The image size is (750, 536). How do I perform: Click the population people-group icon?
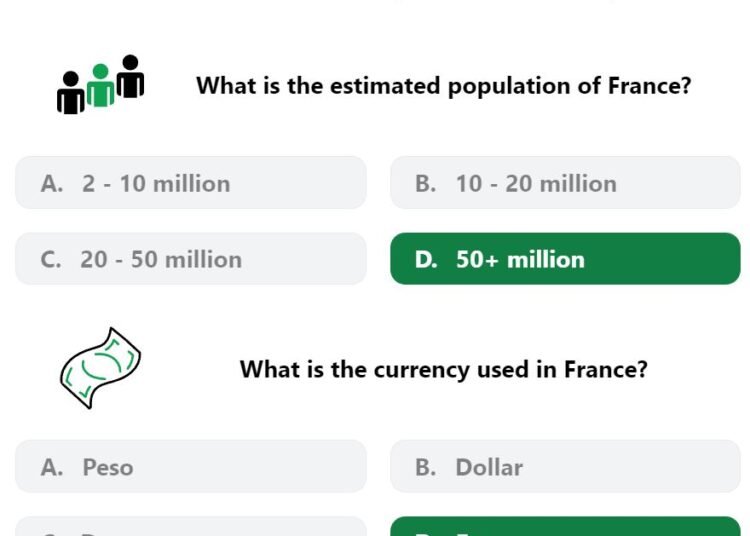pos(100,84)
